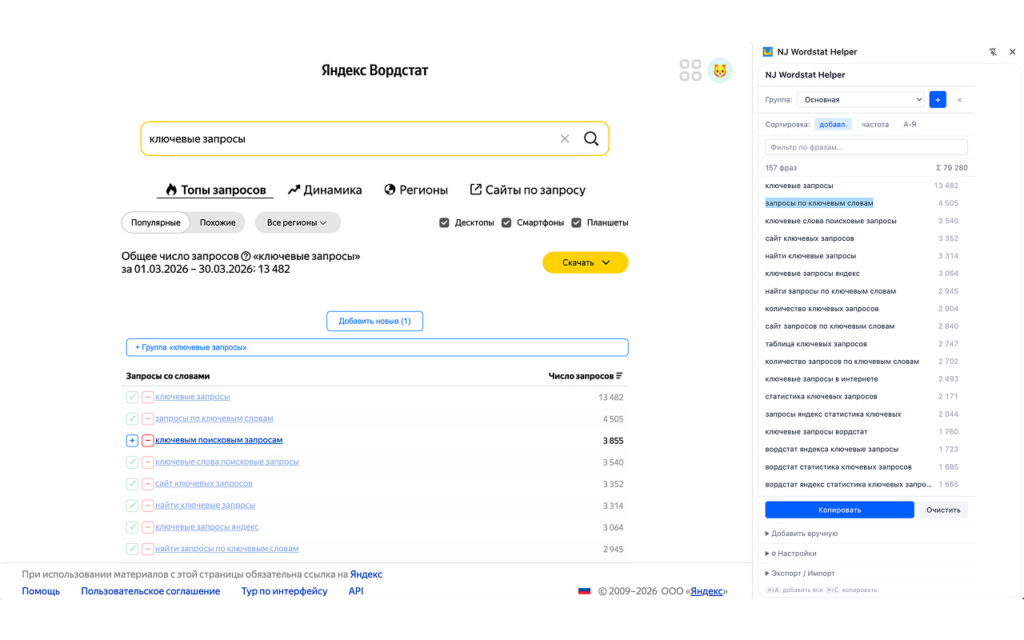Click the blue plus next to «ключевым поисковым запросам»
Screen dimensions: 1024x640
tap(132, 440)
